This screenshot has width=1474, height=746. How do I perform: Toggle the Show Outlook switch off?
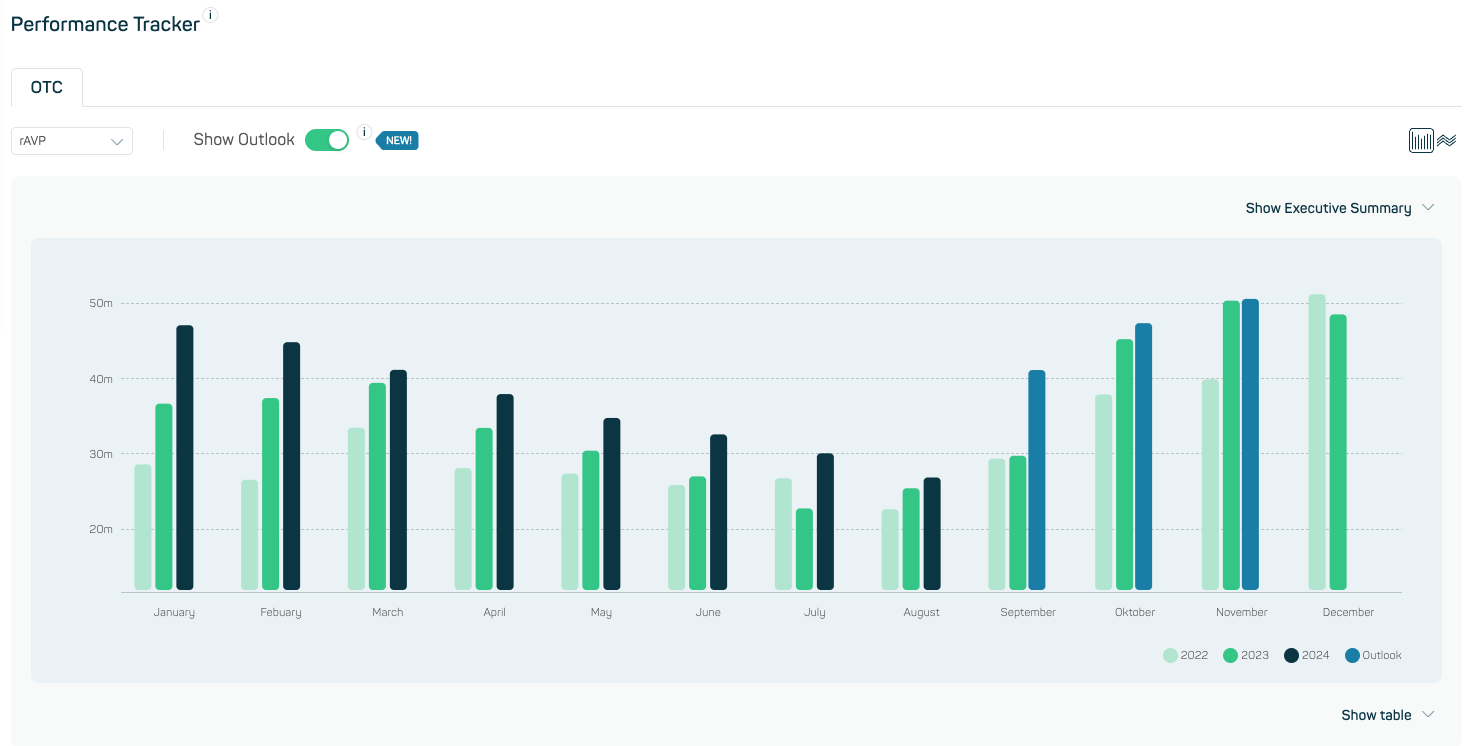[327, 140]
